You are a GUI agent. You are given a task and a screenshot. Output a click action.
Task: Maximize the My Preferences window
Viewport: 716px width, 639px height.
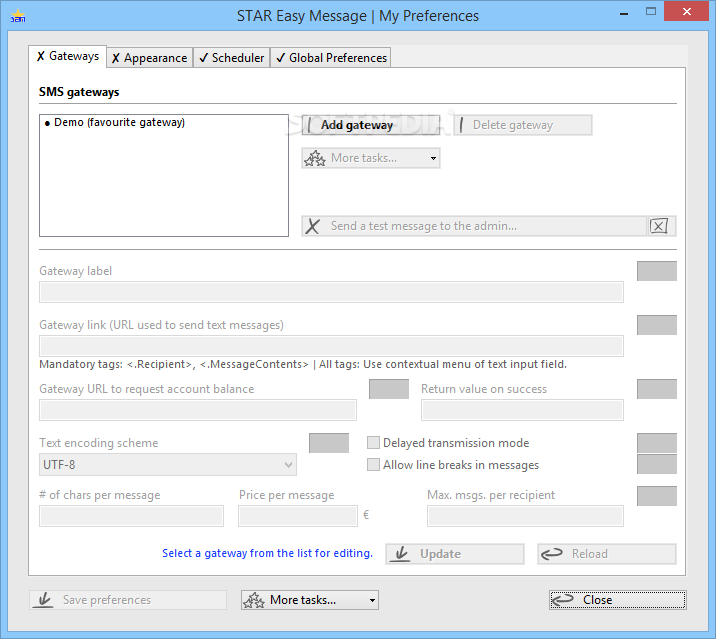651,12
